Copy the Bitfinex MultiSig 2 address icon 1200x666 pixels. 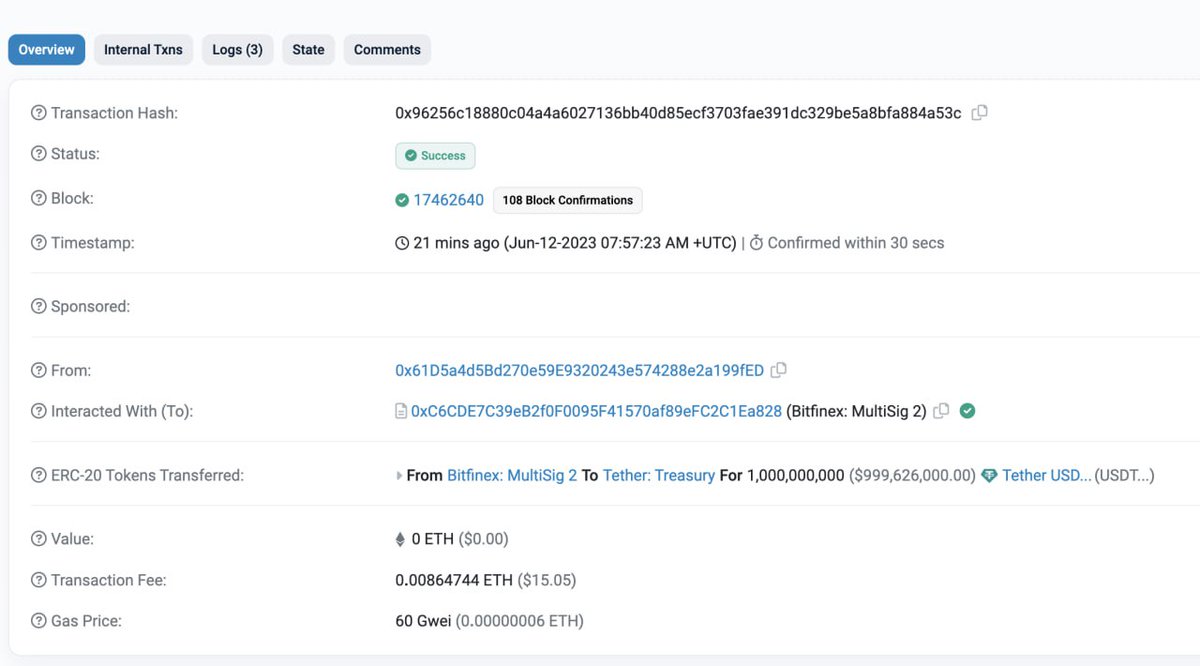[x=941, y=411]
